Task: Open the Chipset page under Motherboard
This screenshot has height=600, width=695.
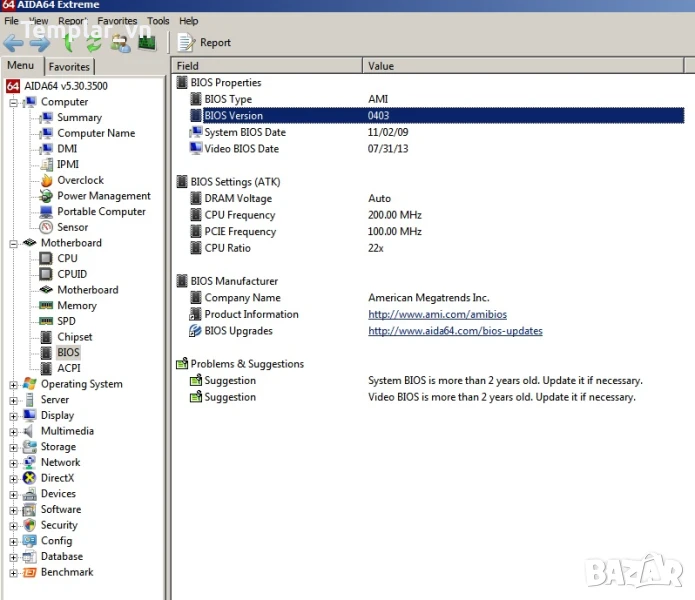Action: coord(74,337)
